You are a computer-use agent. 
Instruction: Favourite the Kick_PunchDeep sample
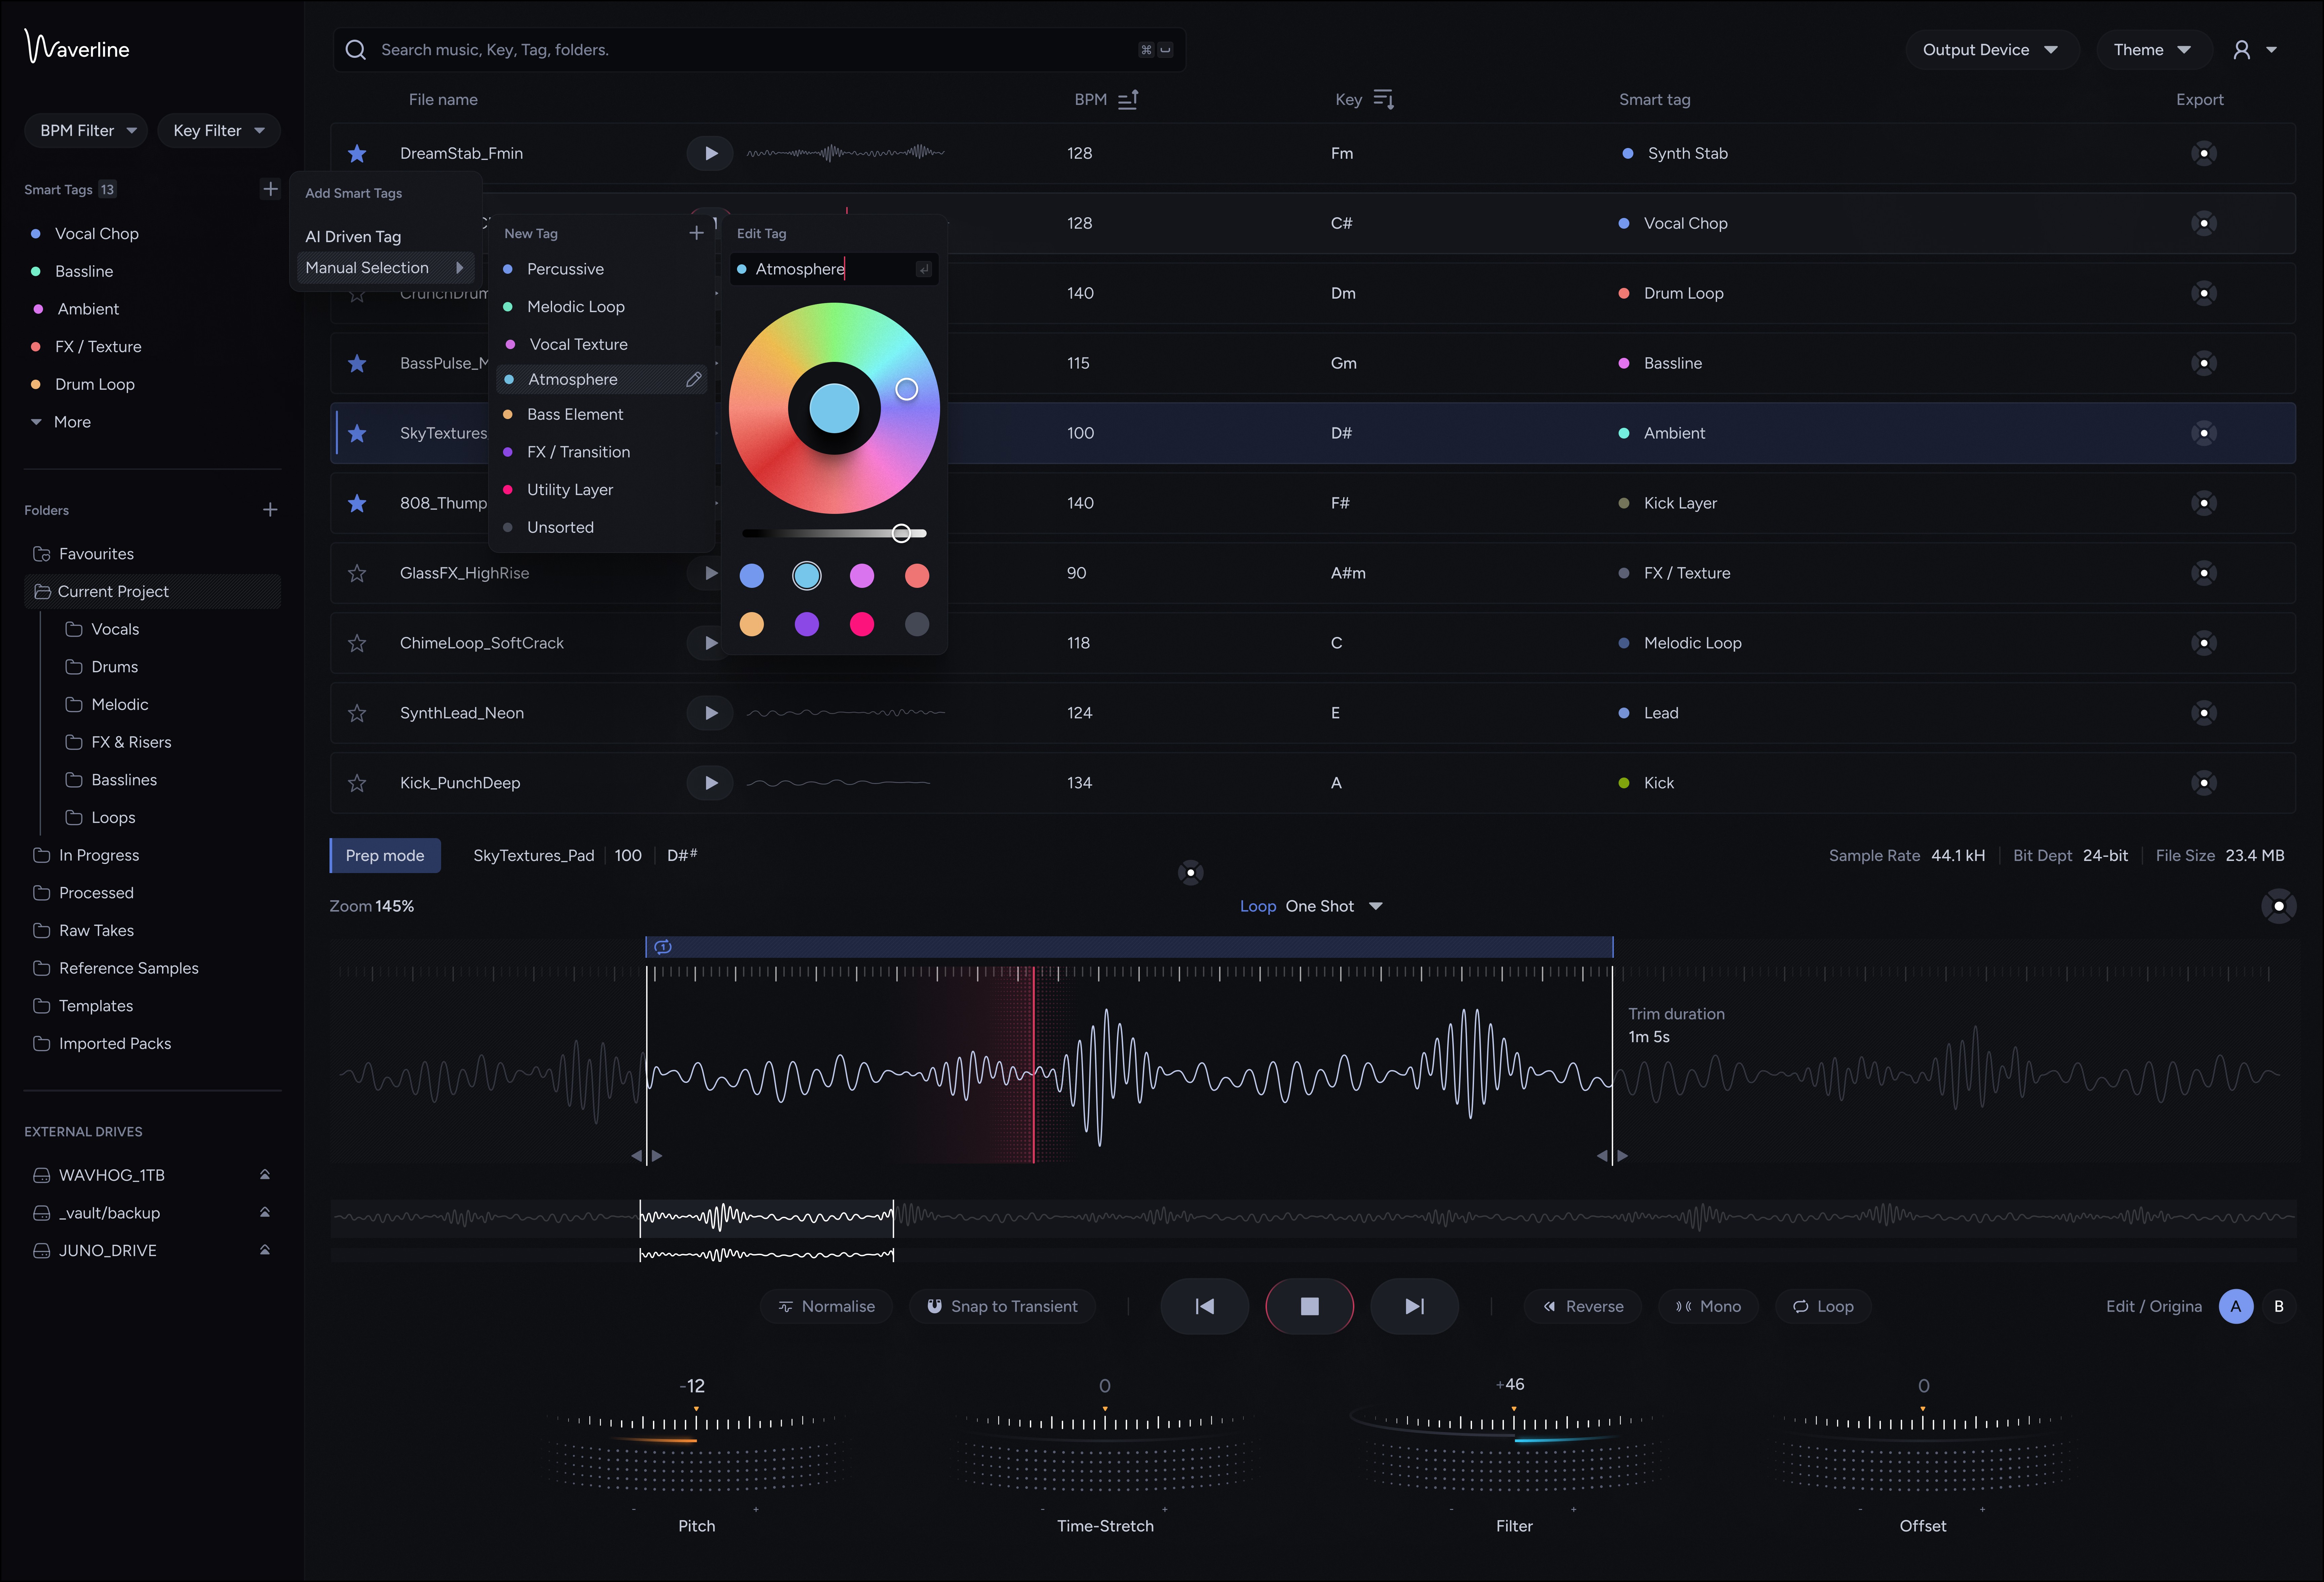tap(357, 783)
